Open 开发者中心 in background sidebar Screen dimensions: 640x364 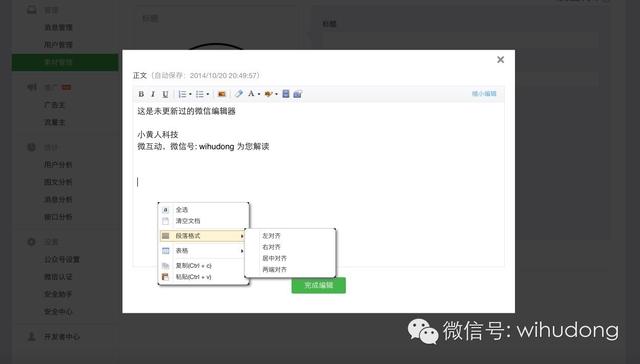(x=62, y=337)
